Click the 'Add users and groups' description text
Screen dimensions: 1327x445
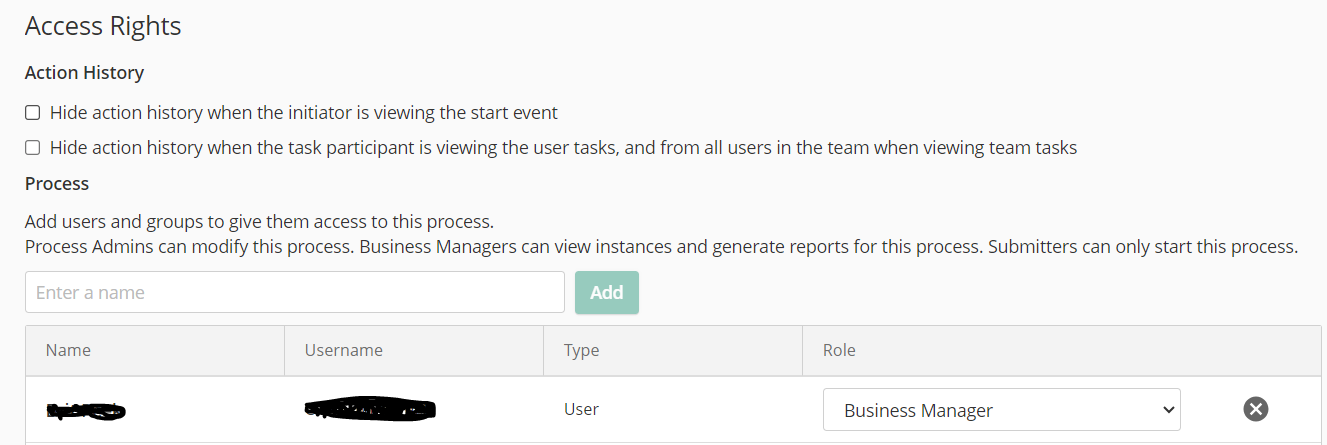coord(260,221)
